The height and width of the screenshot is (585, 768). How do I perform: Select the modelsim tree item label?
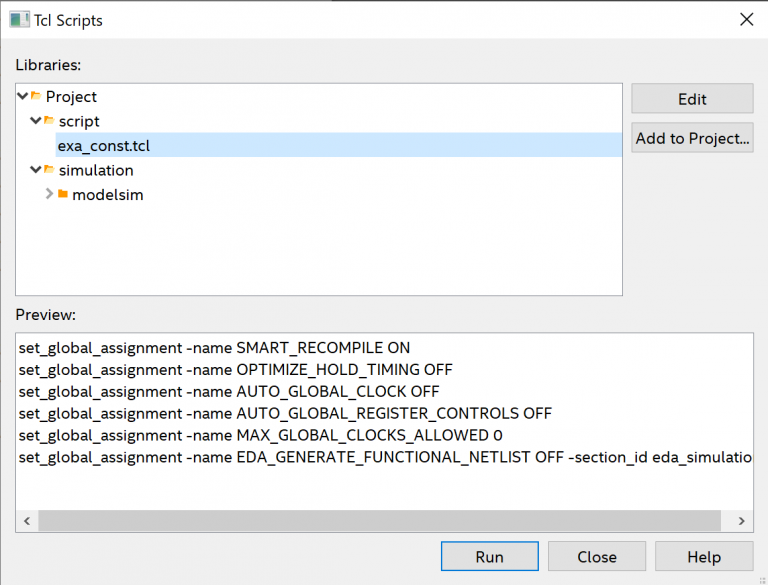pos(107,195)
